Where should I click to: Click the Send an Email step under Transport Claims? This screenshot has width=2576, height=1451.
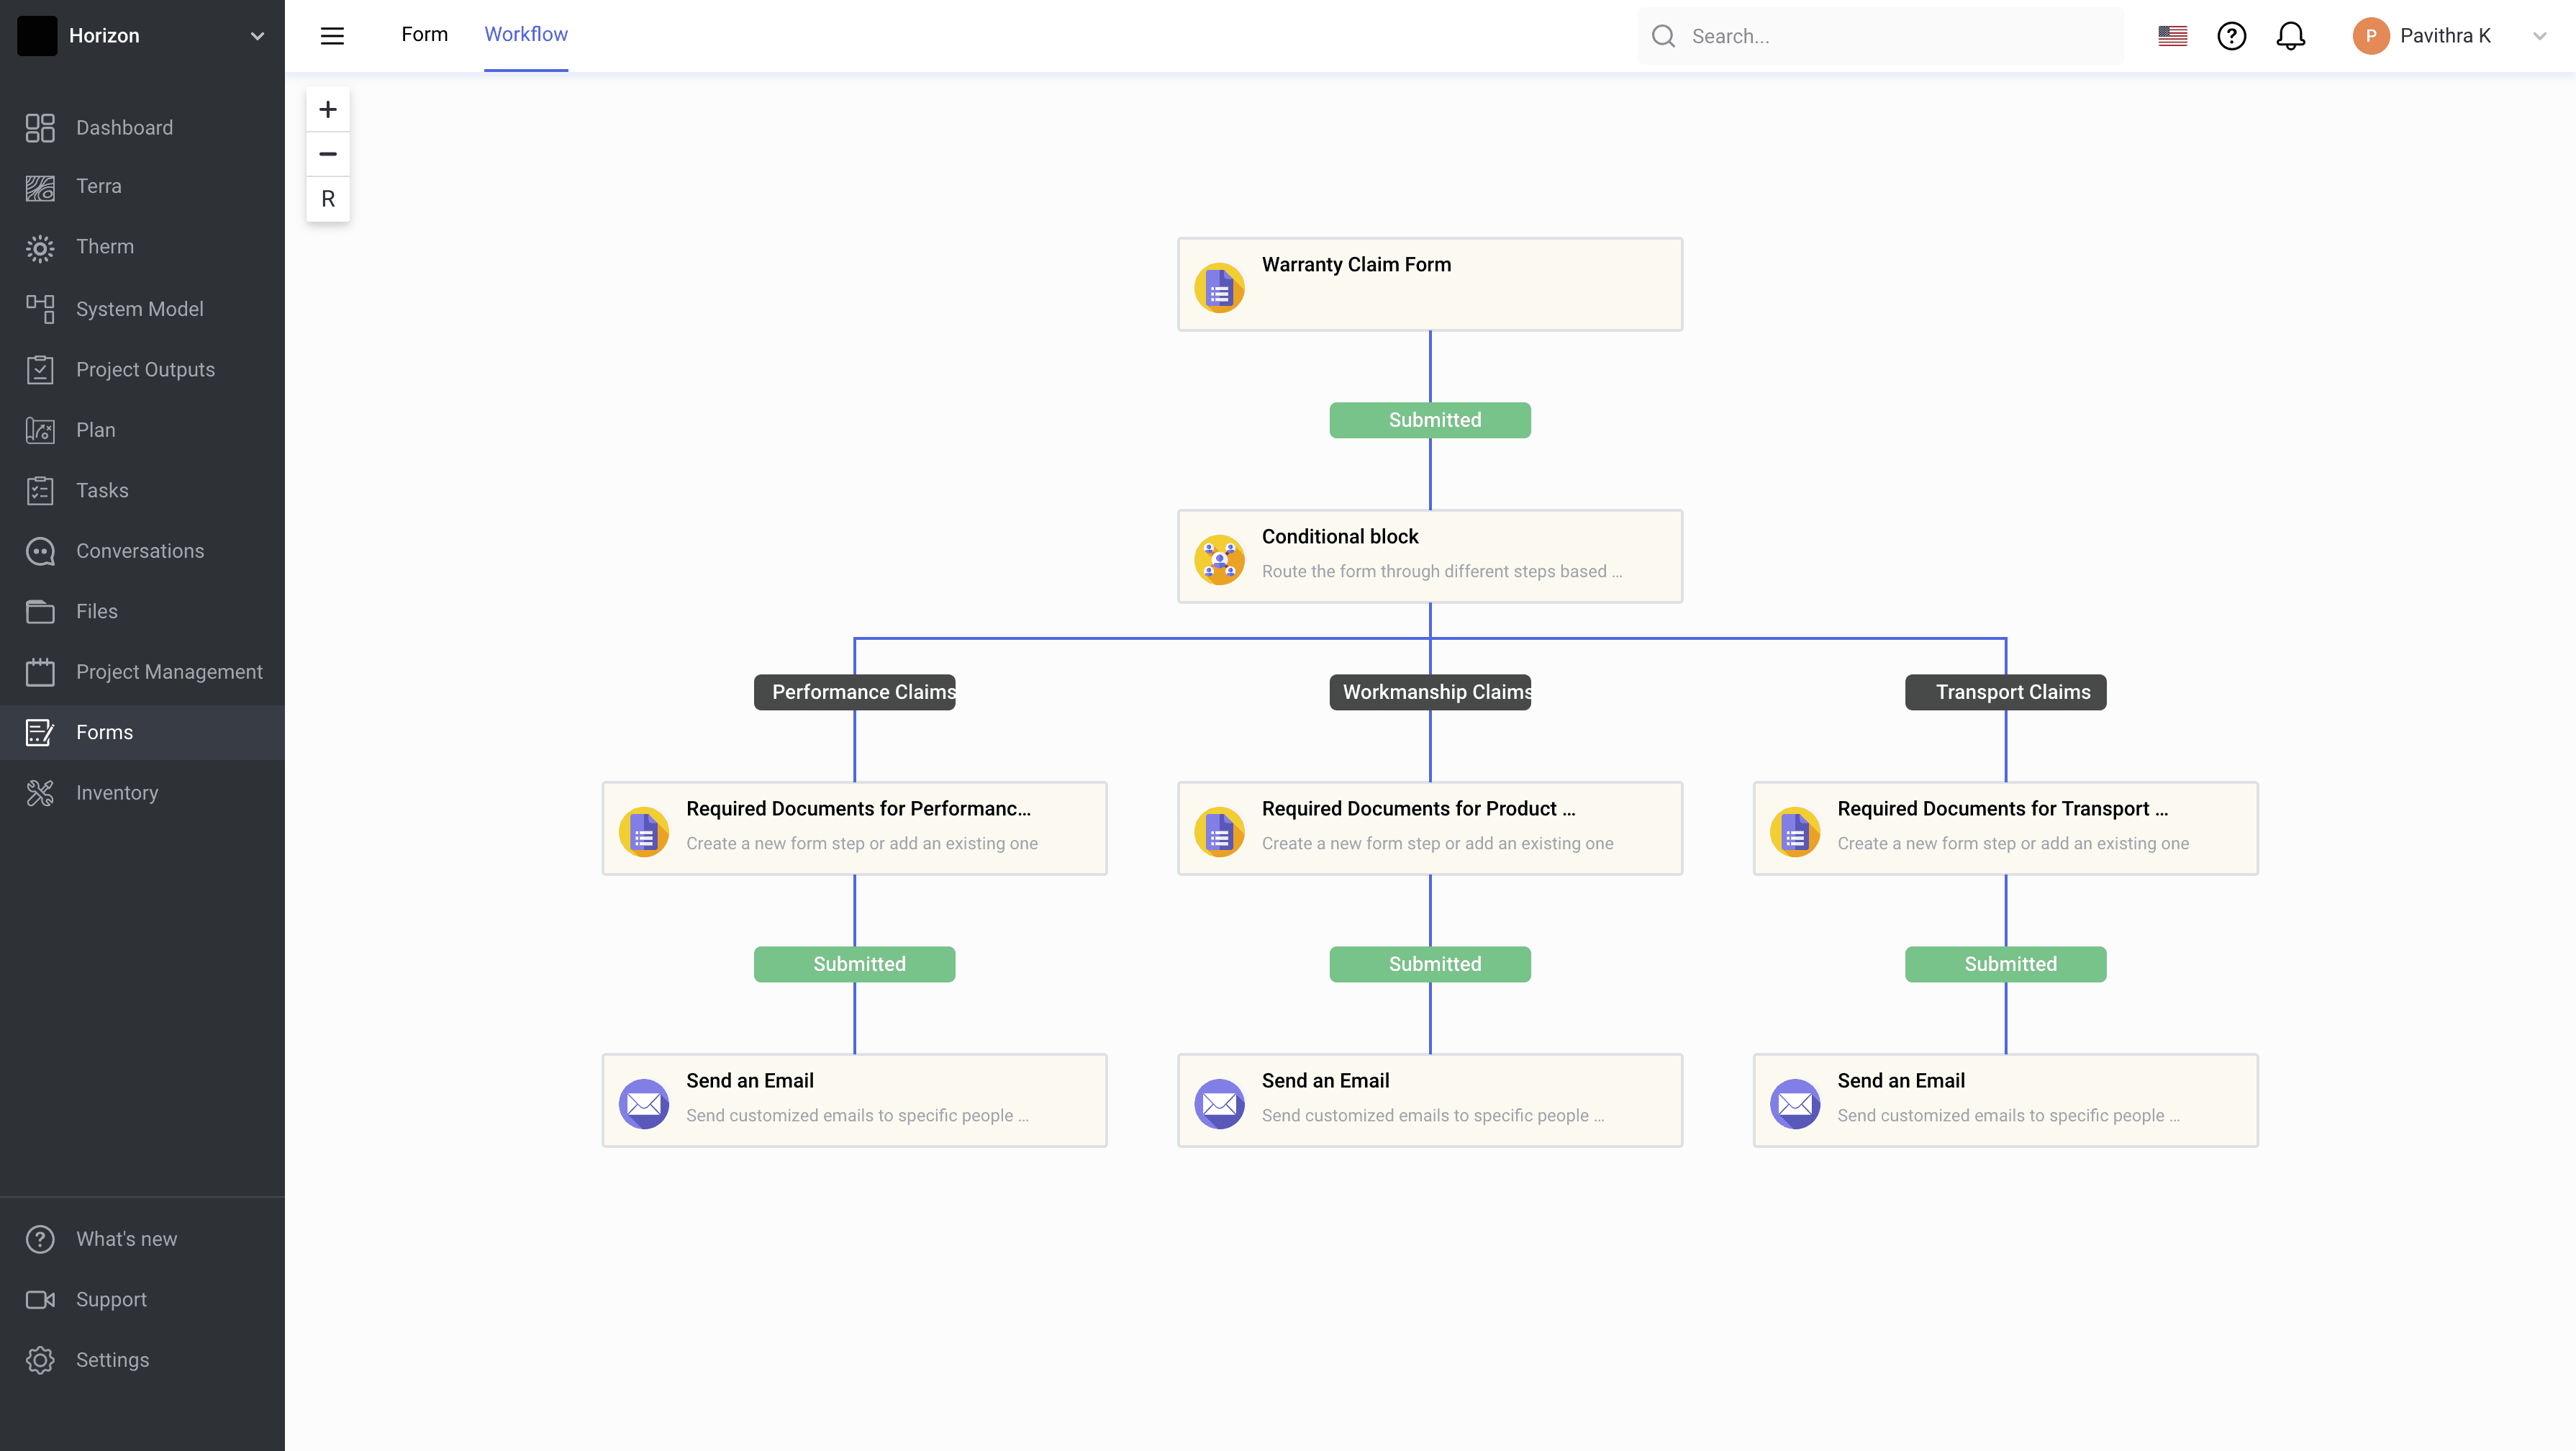point(2004,1099)
